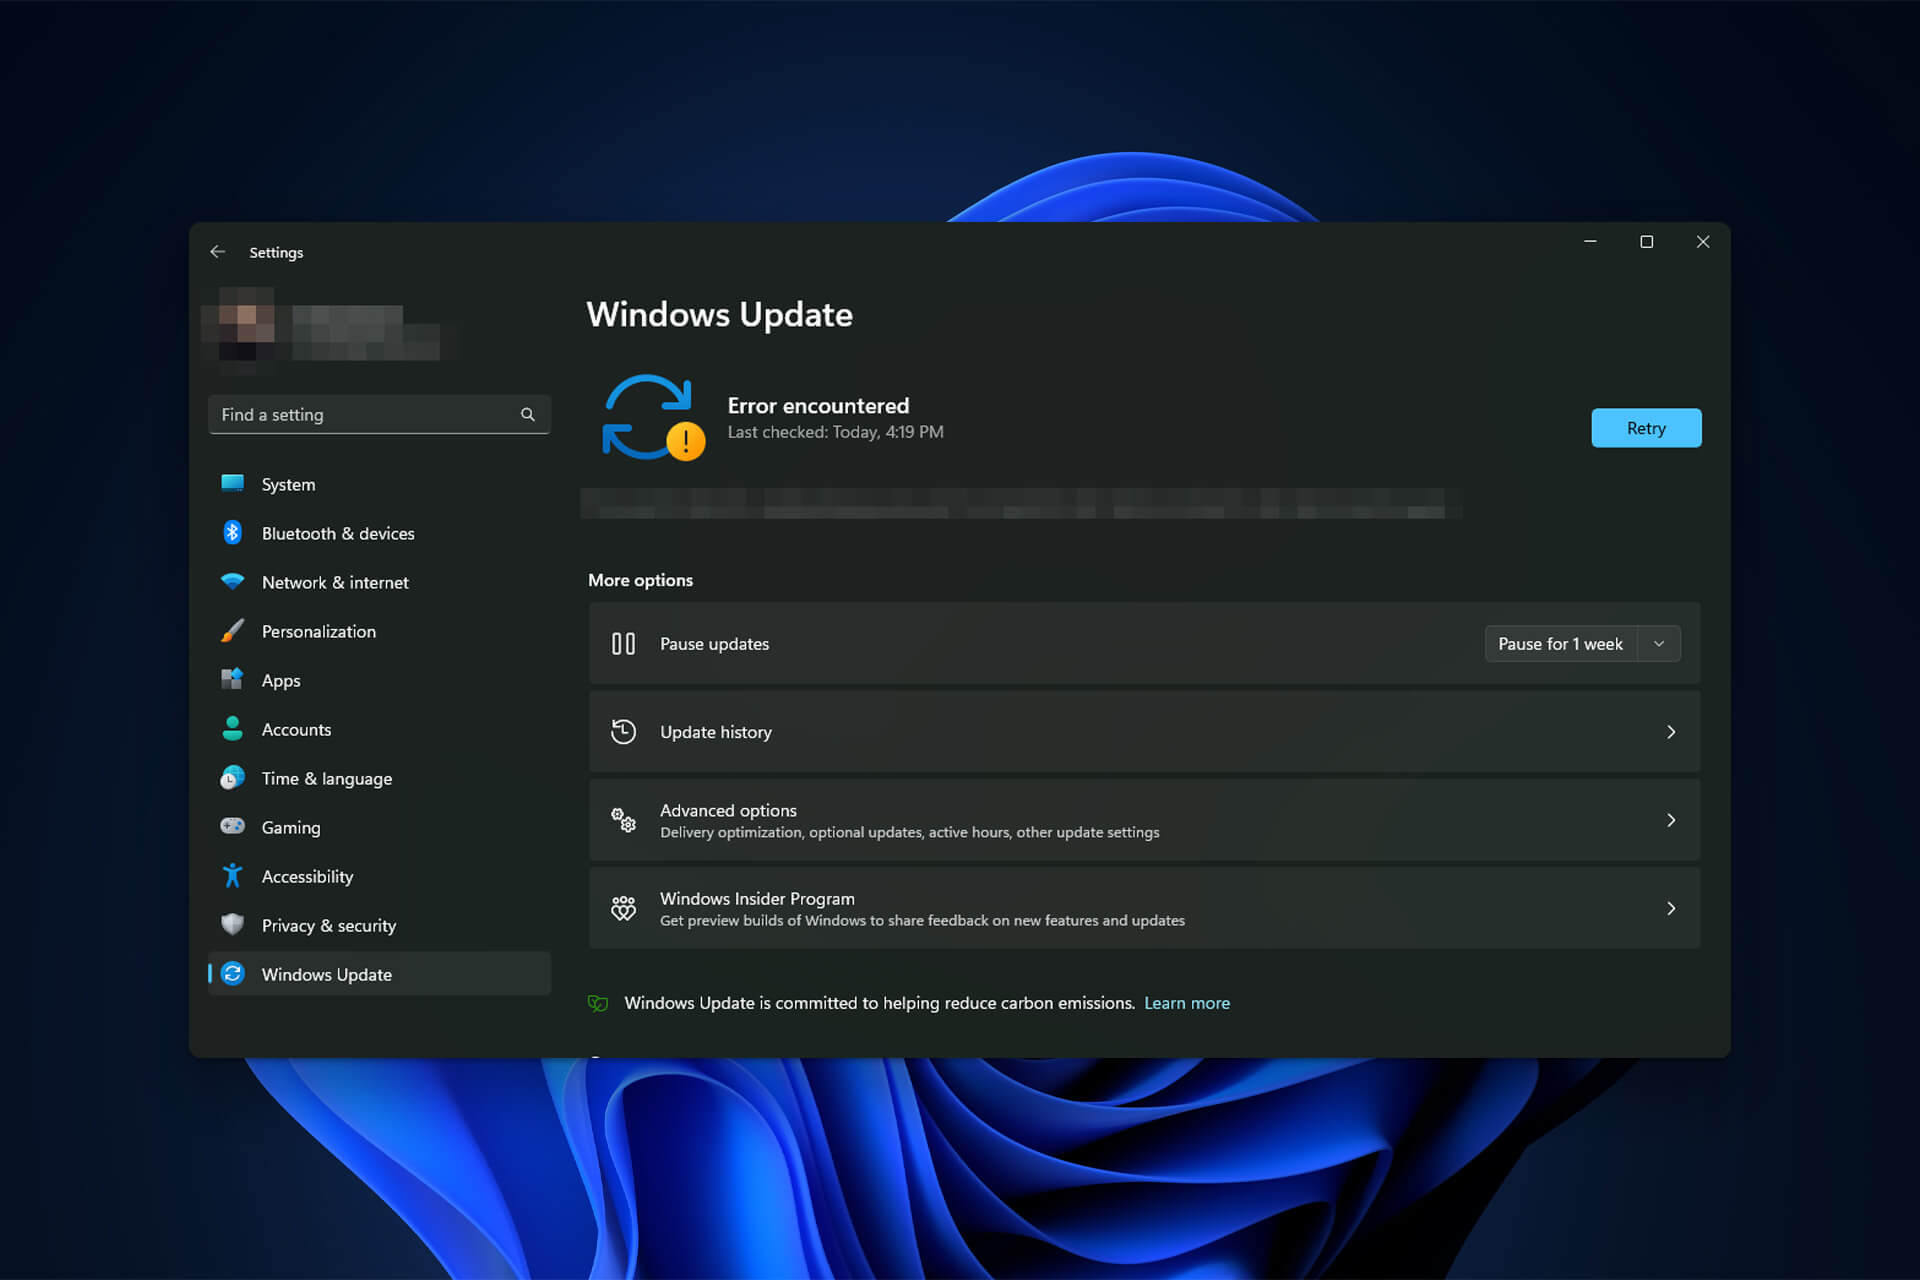Expand pause duration dropdown arrow
The width and height of the screenshot is (1920, 1280).
click(1659, 644)
